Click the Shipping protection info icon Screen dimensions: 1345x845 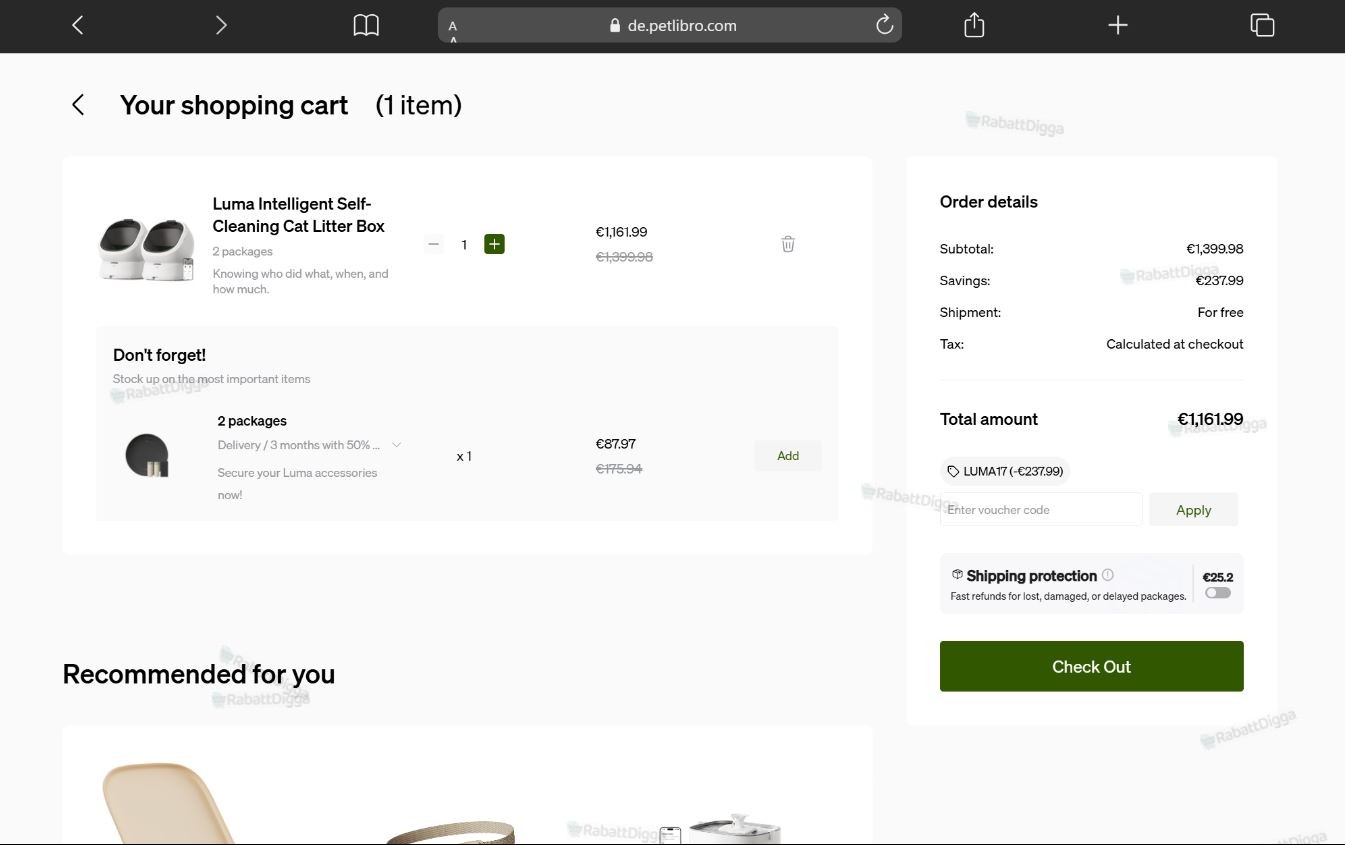(1107, 575)
